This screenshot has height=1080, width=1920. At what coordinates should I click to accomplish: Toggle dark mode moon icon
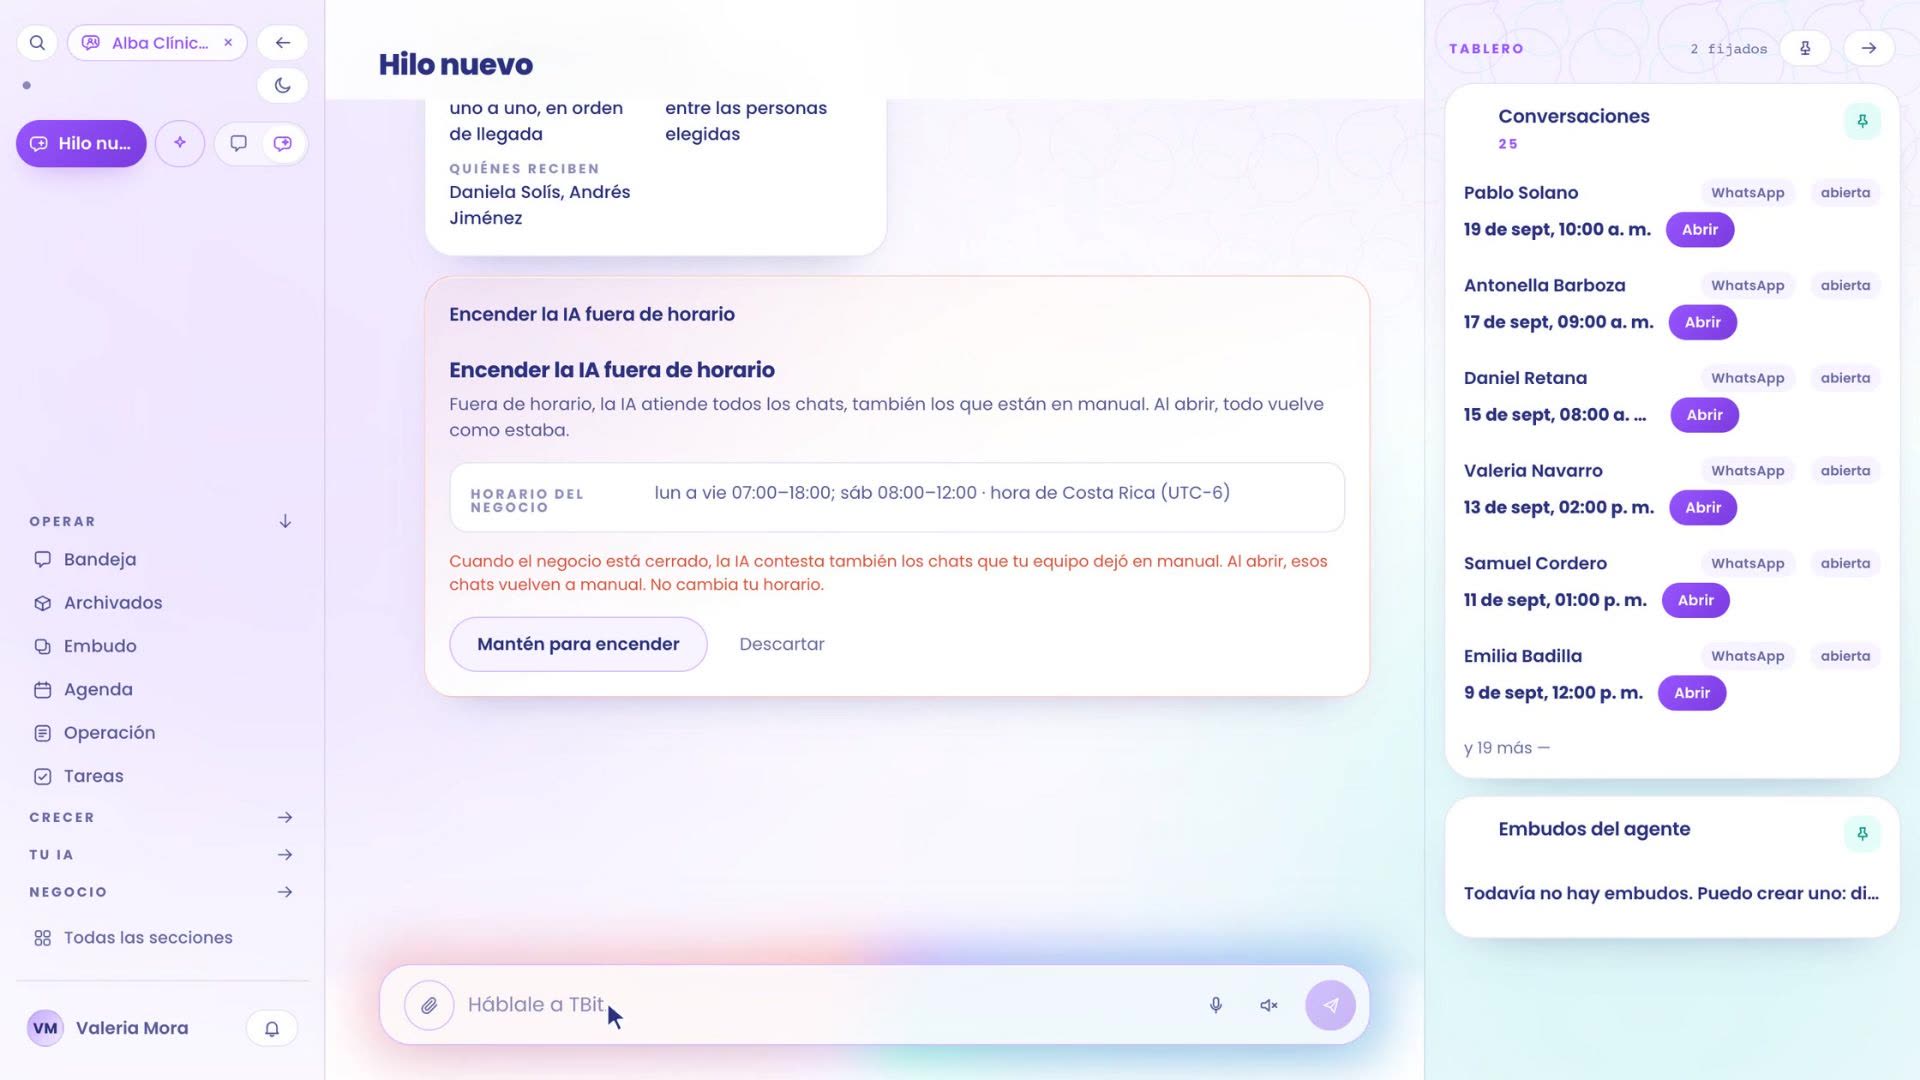[x=283, y=86]
